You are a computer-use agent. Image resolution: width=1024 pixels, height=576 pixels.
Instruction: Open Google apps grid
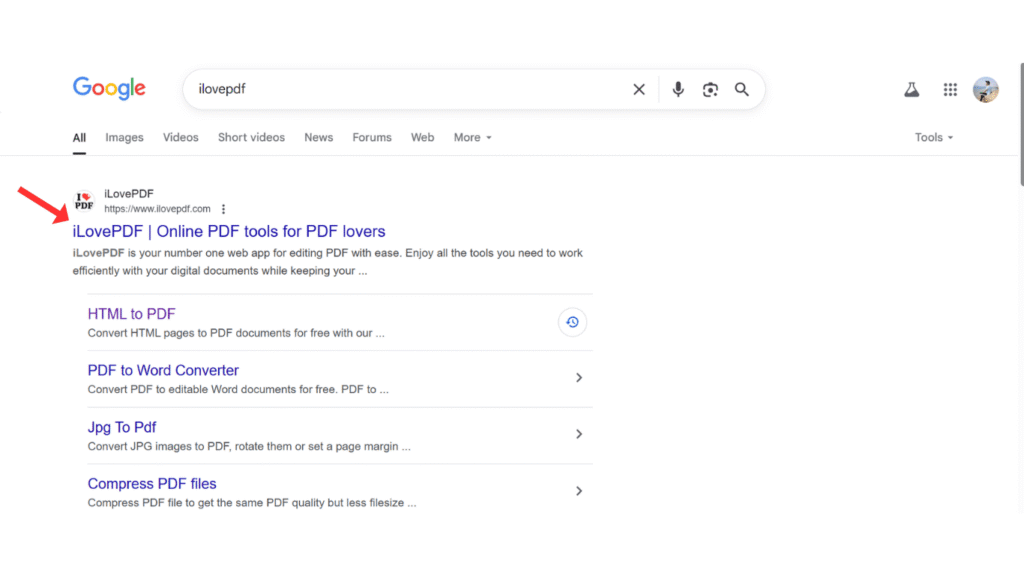[x=950, y=89]
